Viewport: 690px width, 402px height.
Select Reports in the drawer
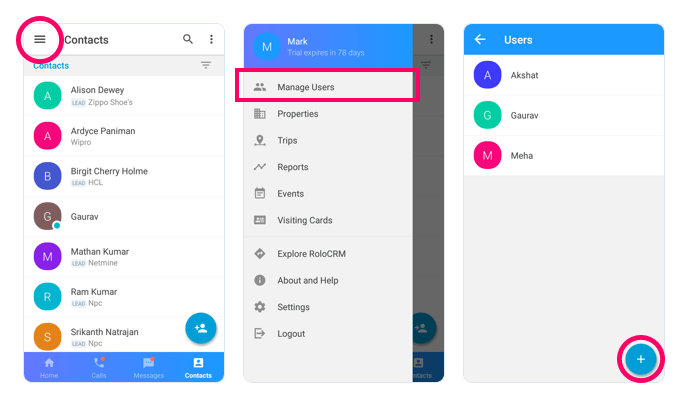tap(328, 167)
